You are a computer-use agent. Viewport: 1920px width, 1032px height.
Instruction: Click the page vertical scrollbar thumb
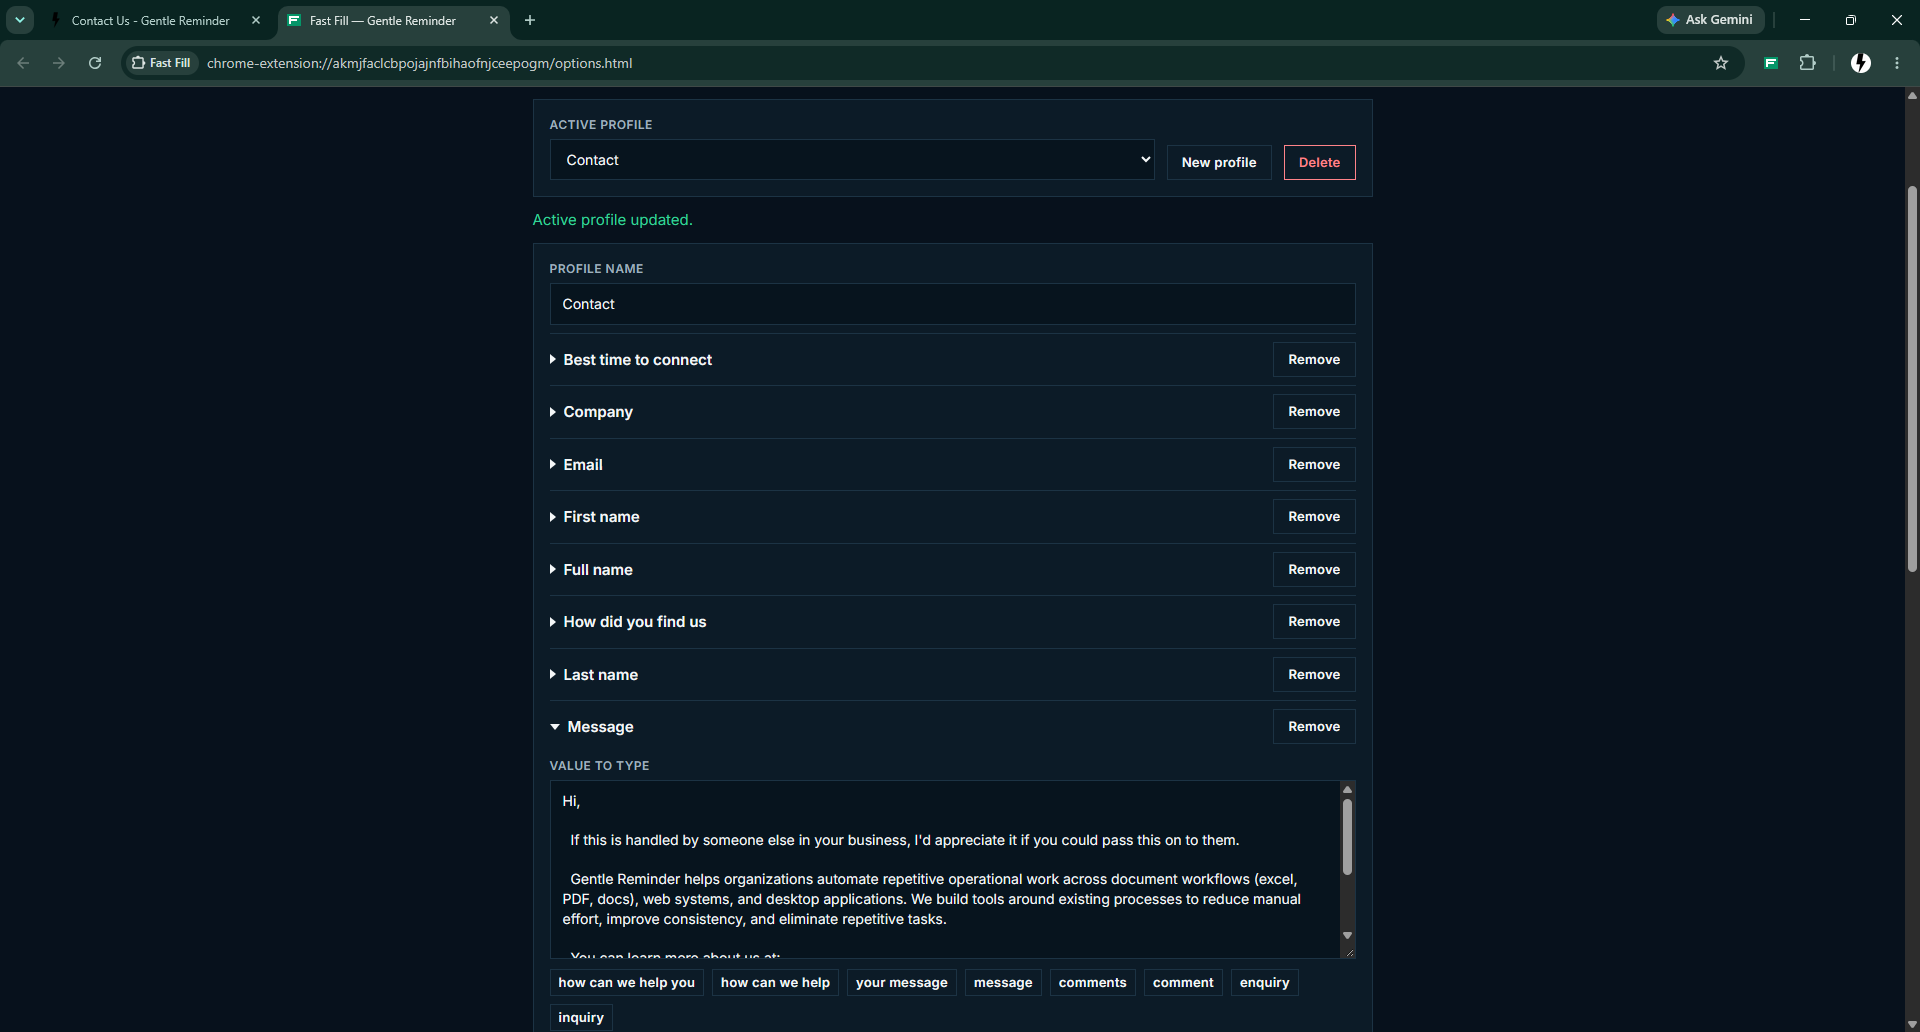pos(1912,378)
